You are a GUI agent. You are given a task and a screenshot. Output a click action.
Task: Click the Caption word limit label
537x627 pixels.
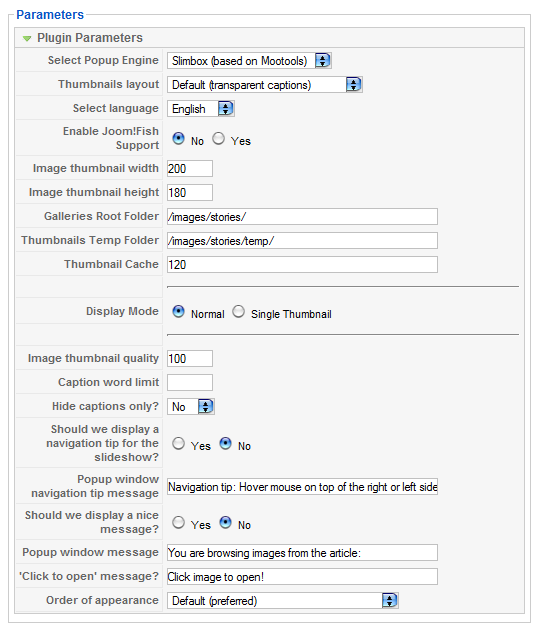(x=109, y=382)
